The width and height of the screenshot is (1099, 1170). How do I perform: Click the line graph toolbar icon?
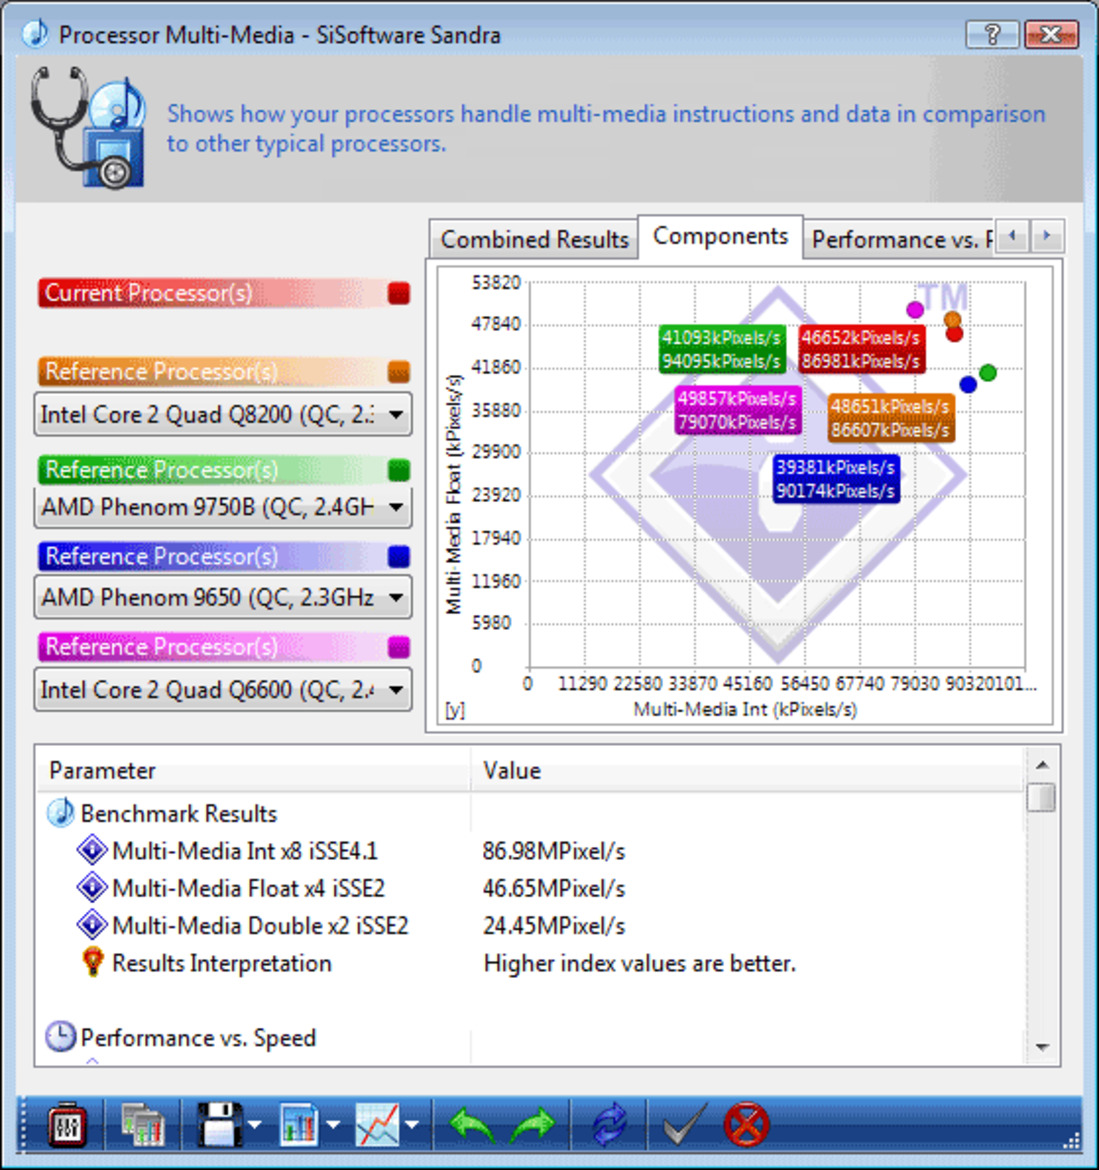pos(378,1124)
